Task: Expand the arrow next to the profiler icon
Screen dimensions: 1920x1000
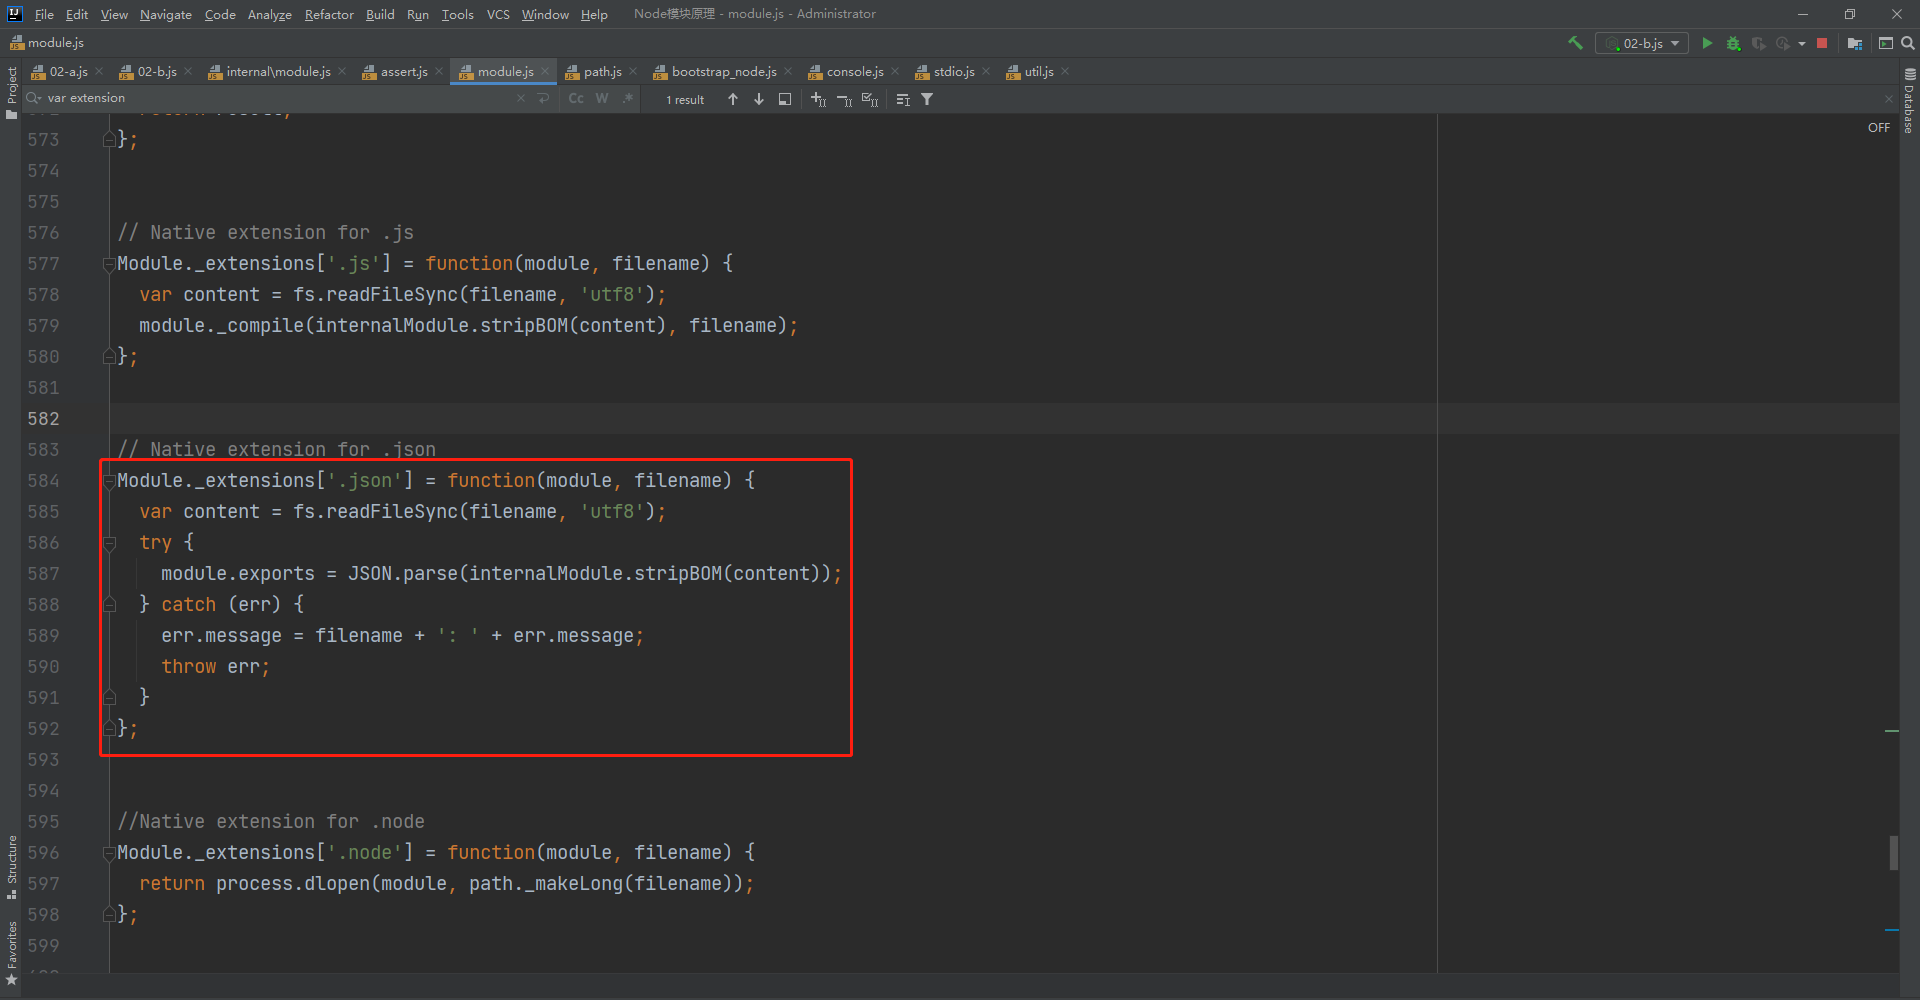Action: click(x=1801, y=44)
